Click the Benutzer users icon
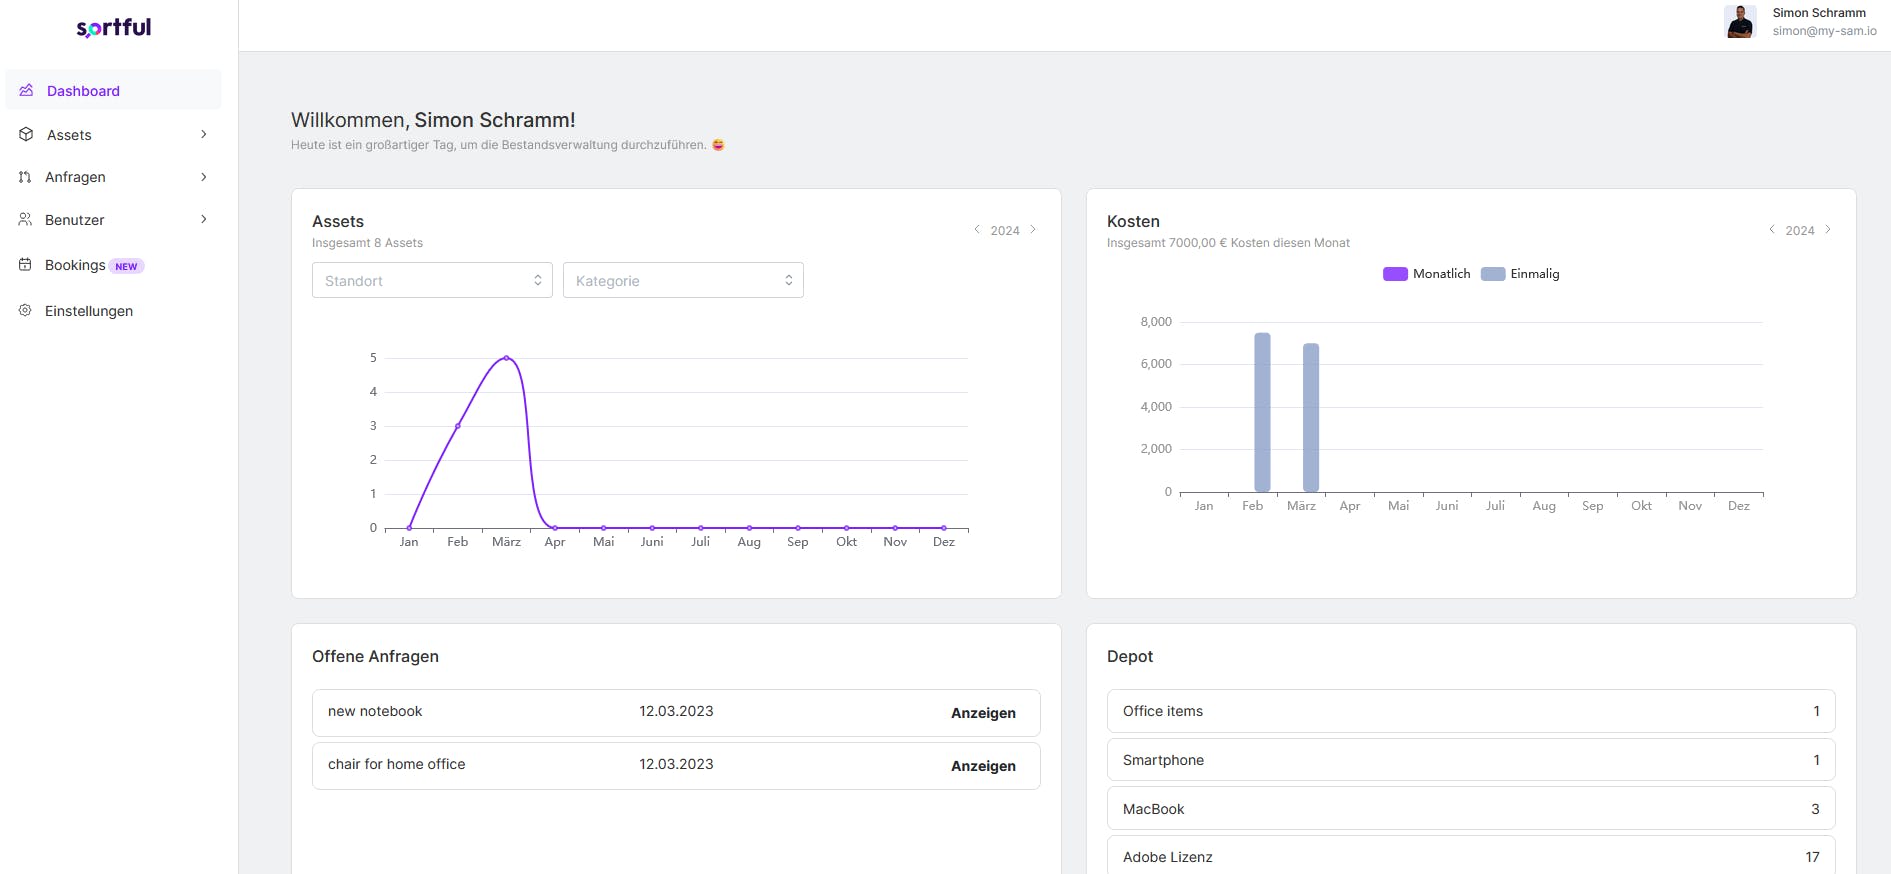The height and width of the screenshot is (874, 1891). (25, 219)
